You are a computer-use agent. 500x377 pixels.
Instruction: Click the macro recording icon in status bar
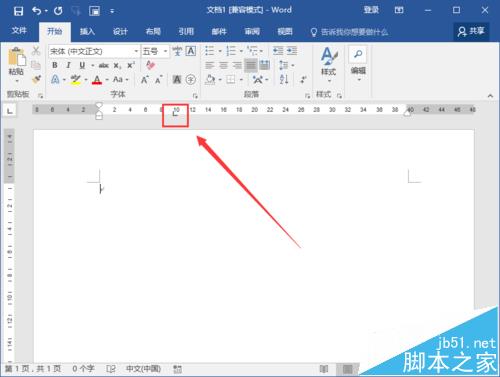click(x=178, y=369)
